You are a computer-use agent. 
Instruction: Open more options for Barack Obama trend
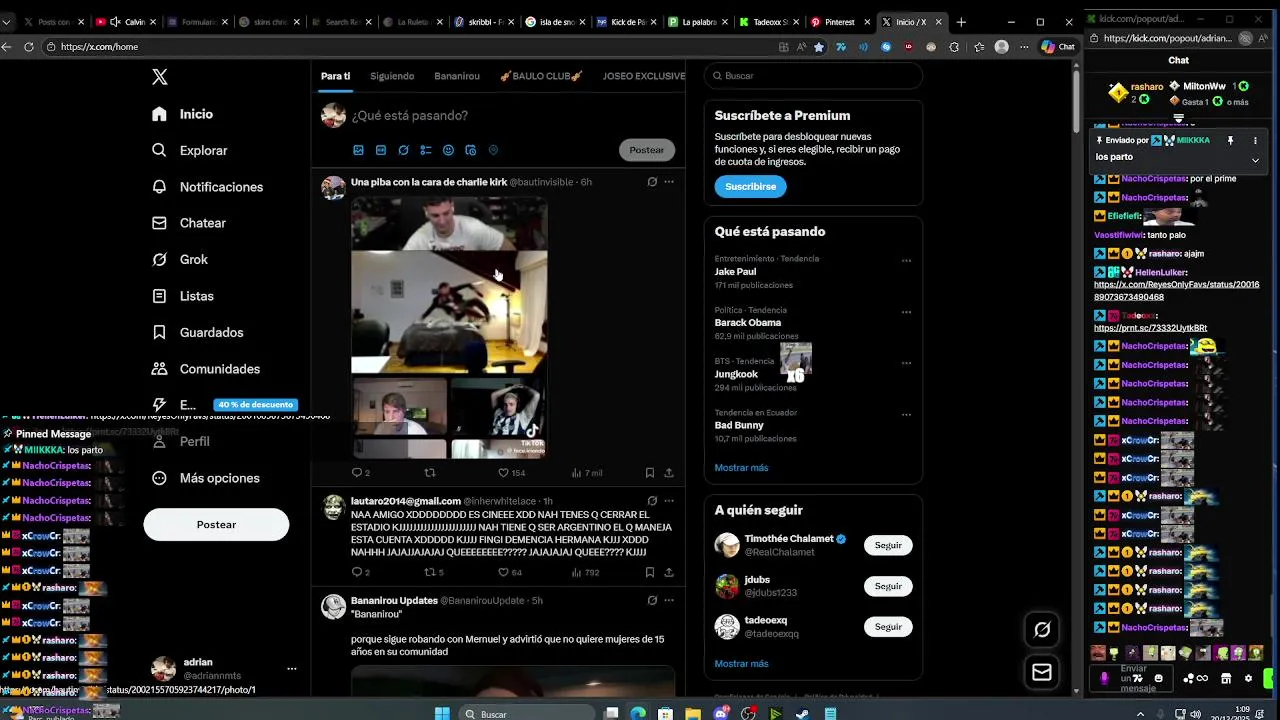point(906,312)
